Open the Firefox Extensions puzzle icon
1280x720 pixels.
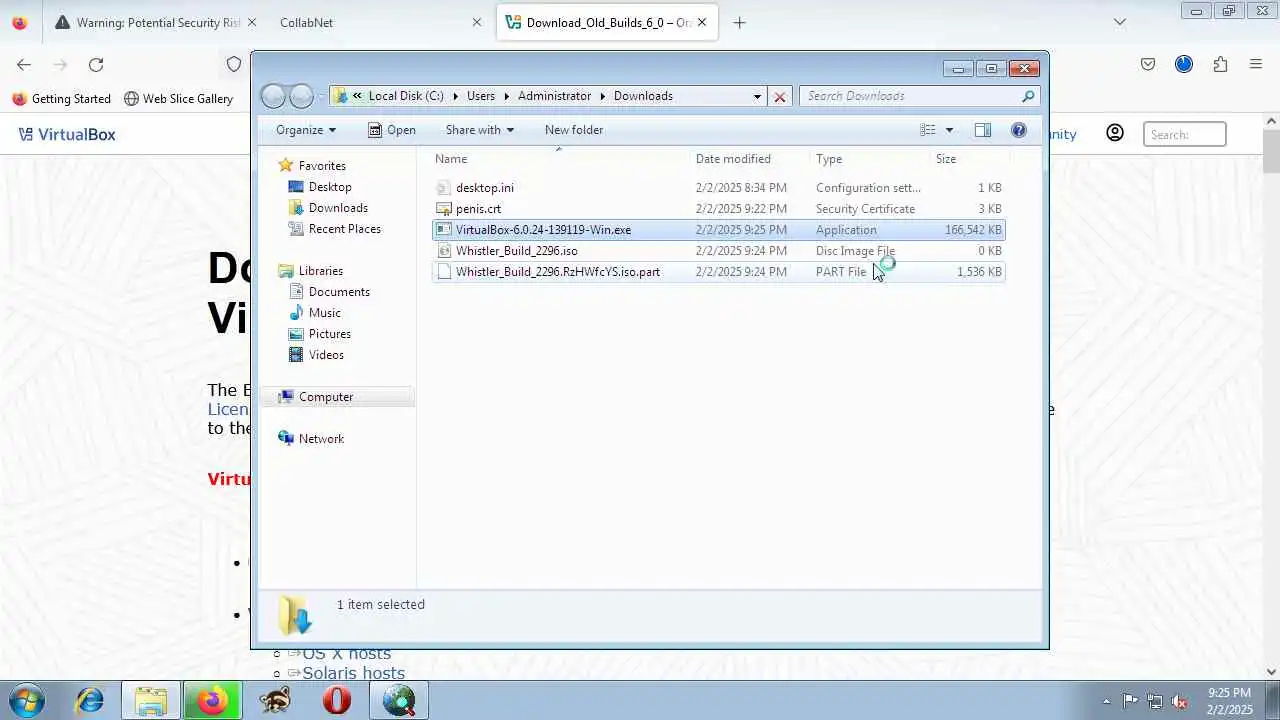tap(1220, 64)
